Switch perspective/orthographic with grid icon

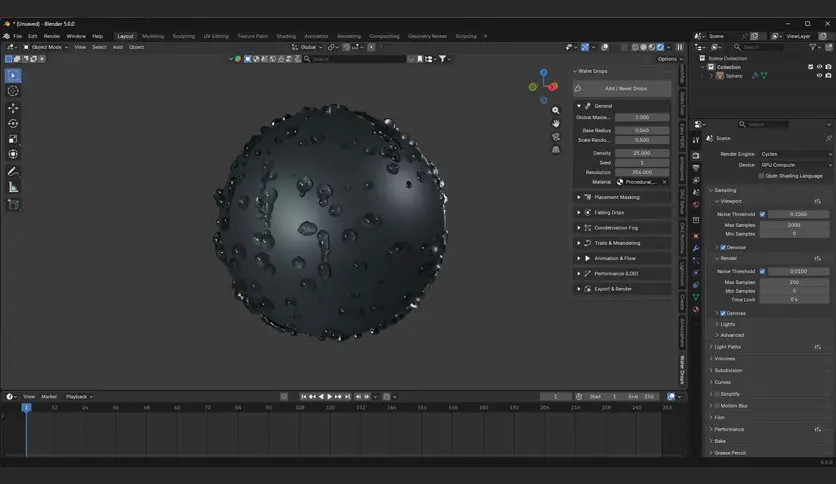pos(556,150)
